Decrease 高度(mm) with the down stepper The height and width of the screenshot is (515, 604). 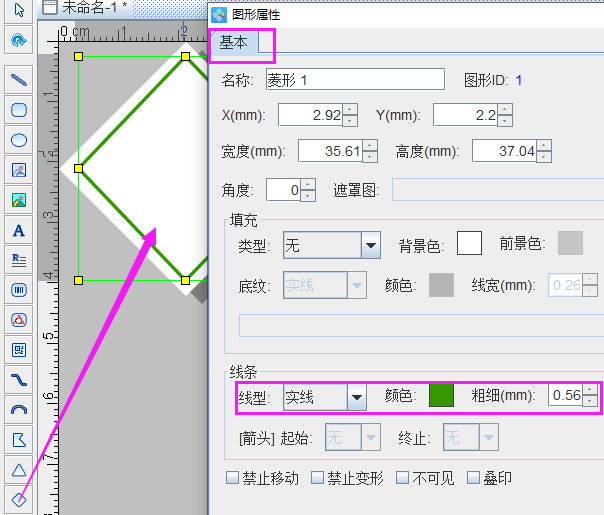(544, 157)
